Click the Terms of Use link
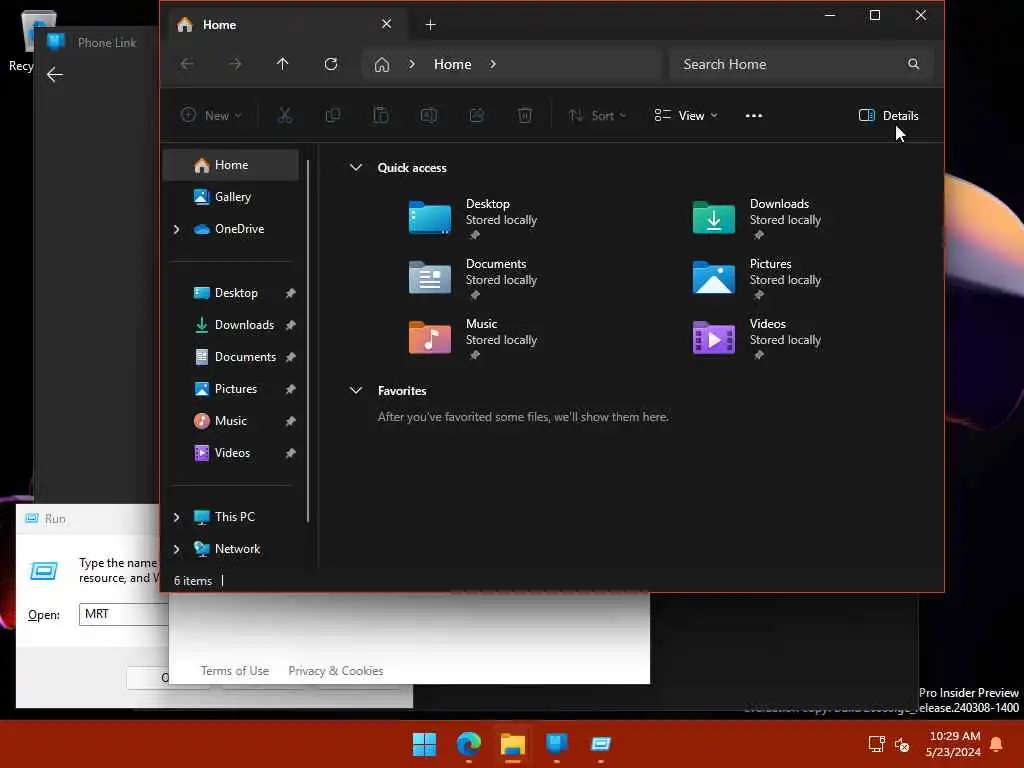The height and width of the screenshot is (768, 1024). click(x=235, y=671)
